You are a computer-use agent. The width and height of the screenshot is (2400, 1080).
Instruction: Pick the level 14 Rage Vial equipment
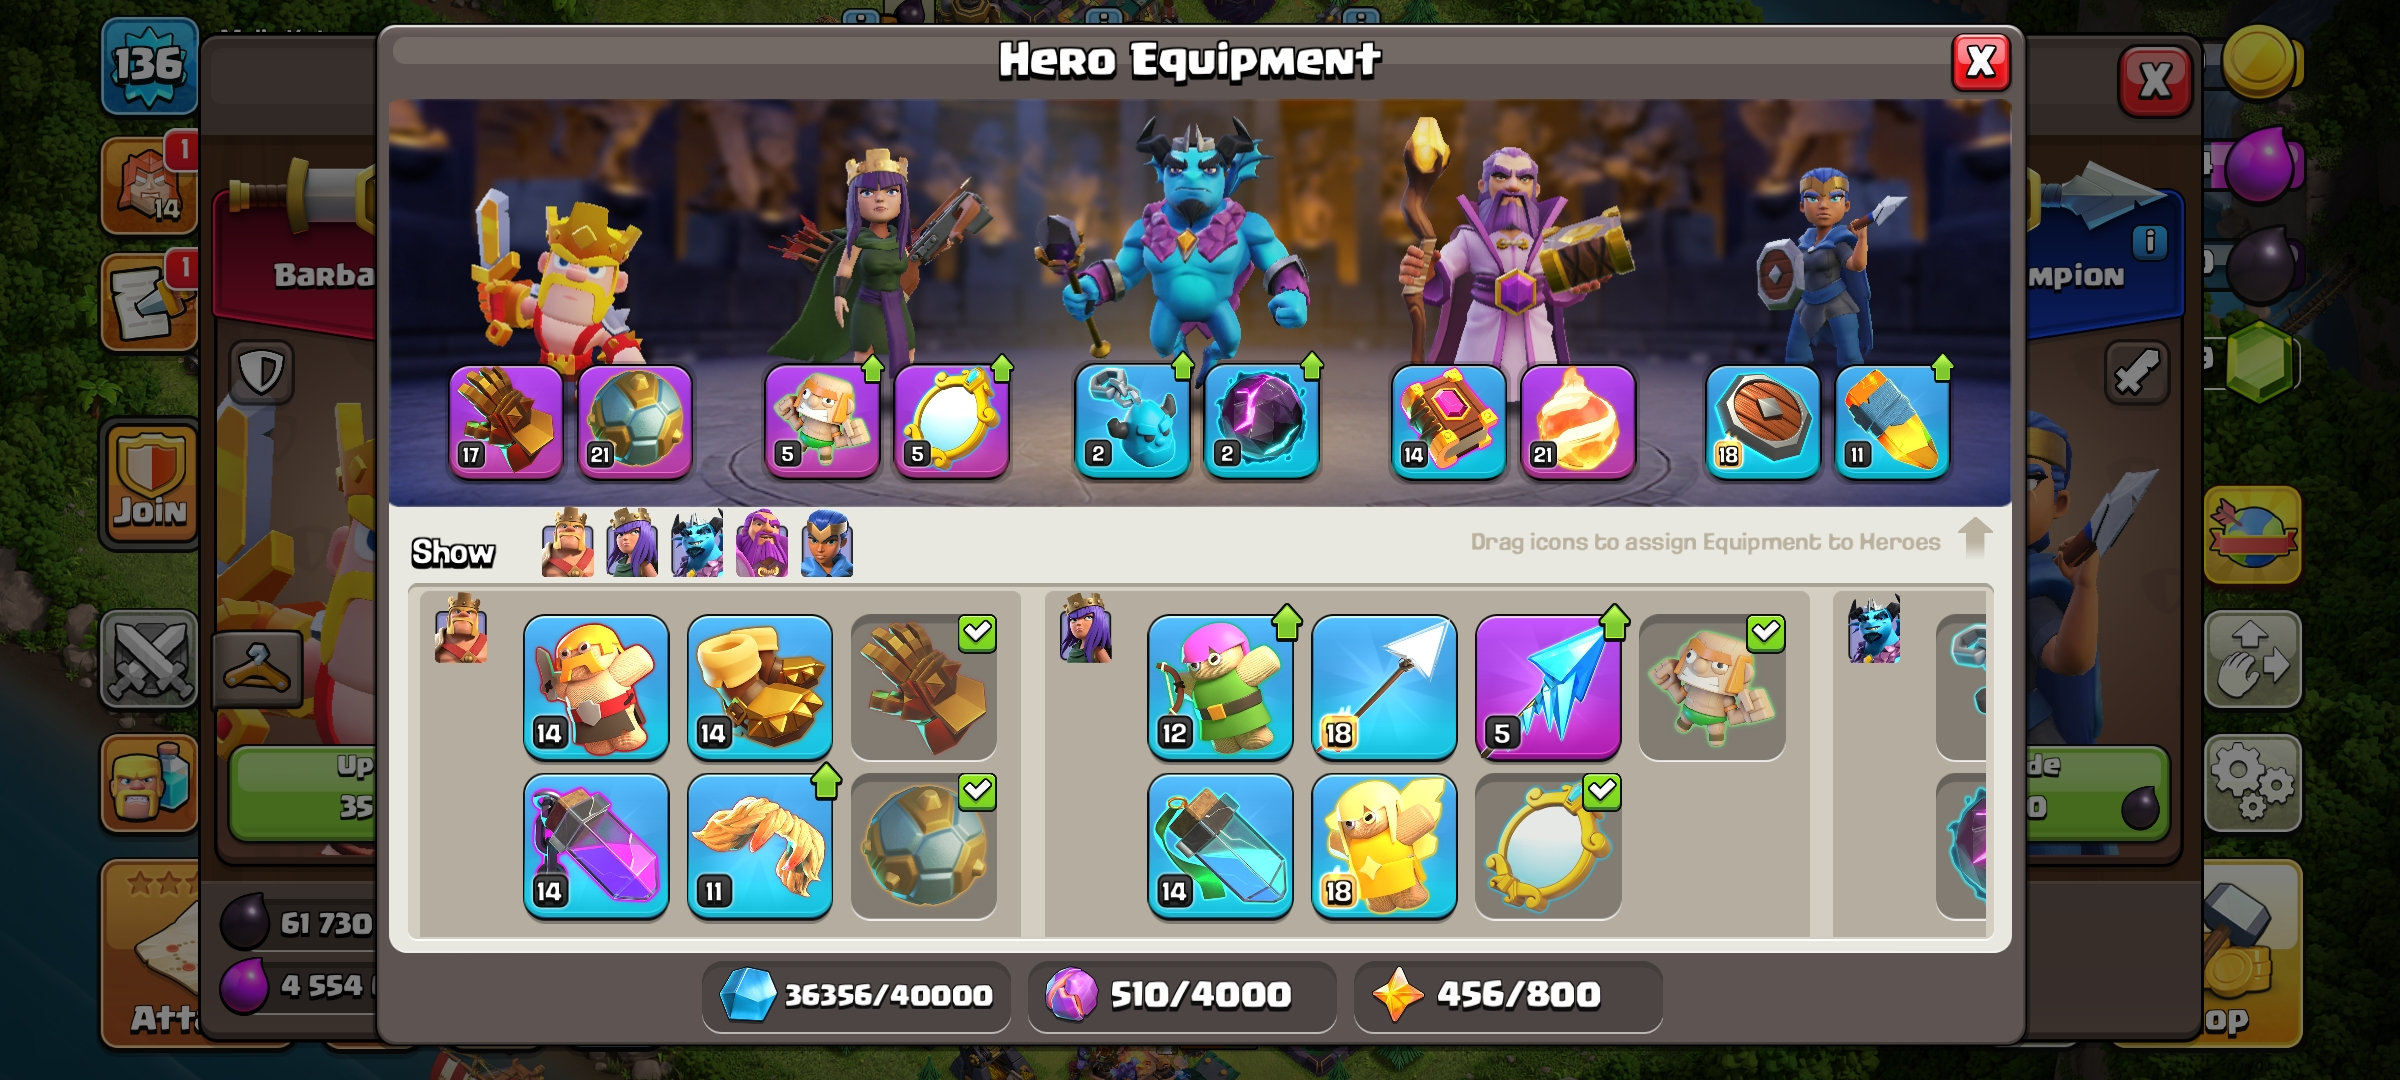[x=596, y=846]
